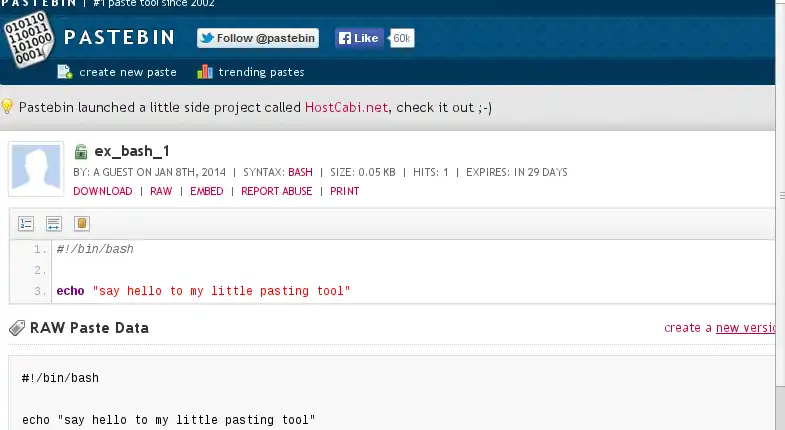Viewport: 785px width, 430px height.
Task: Print the paste
Action: (344, 191)
